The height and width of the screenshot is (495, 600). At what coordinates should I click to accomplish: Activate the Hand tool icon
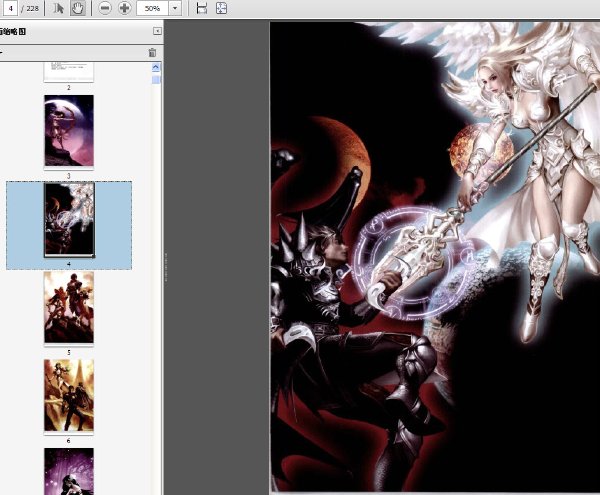tap(78, 8)
